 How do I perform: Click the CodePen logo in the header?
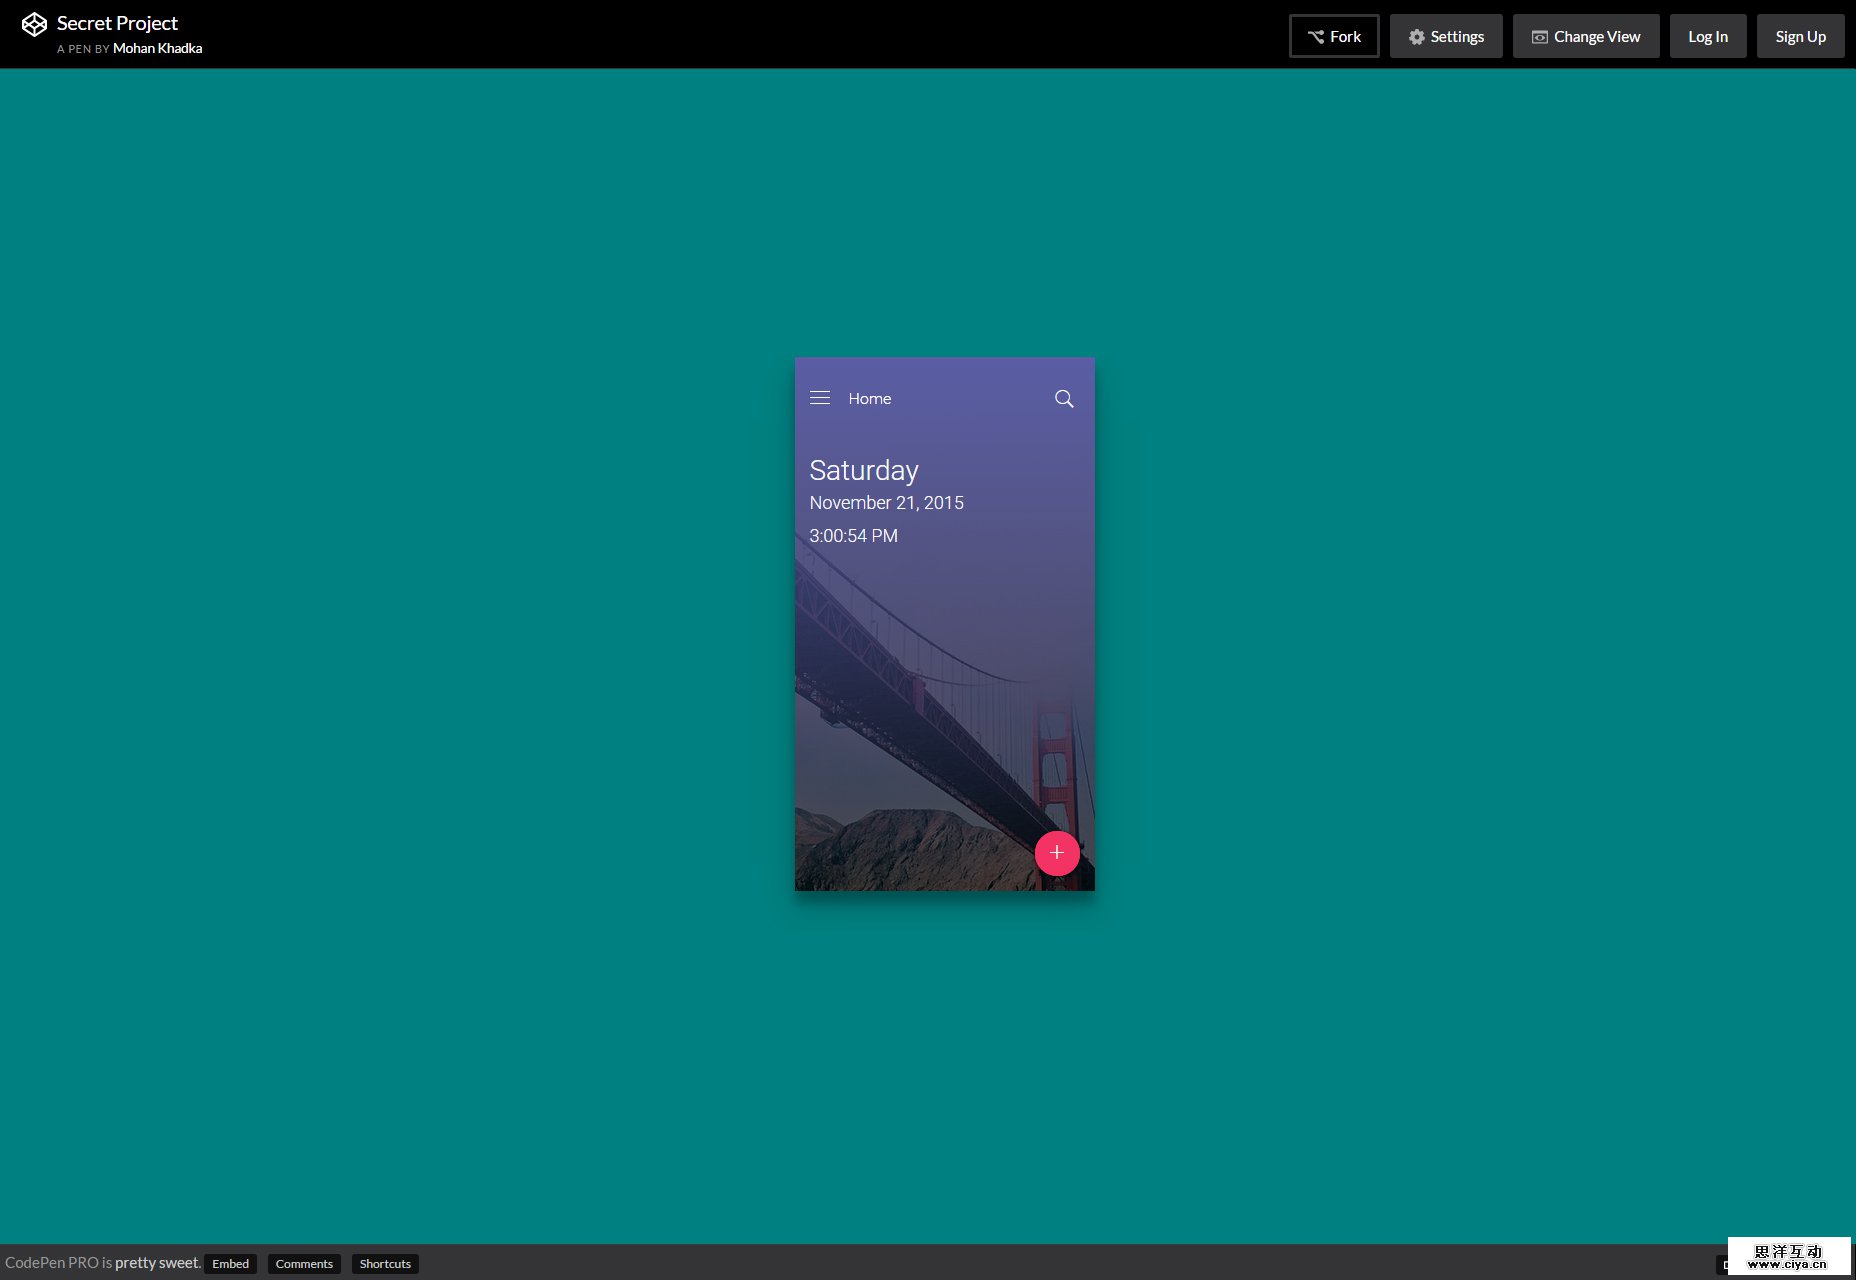coord(36,24)
